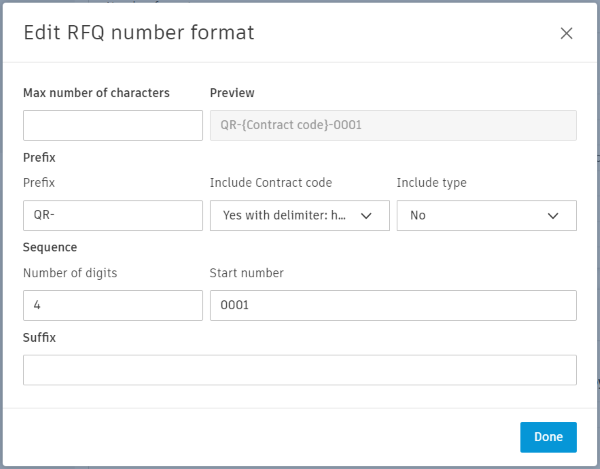Screen dimensions: 600x469
Task: Click the Edit RFQ number format title
Action: (x=138, y=33)
